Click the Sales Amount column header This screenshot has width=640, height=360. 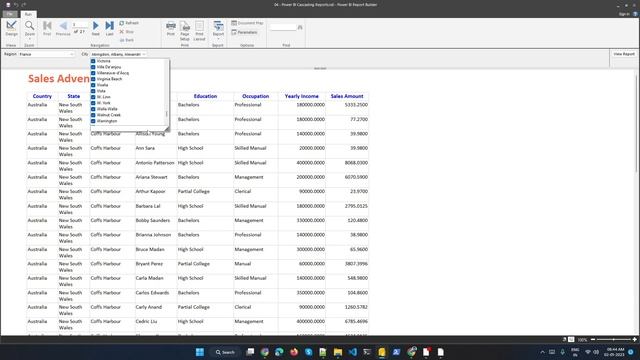347,96
